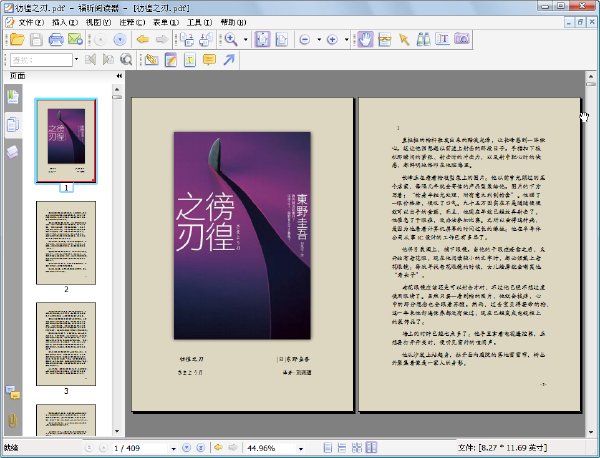Click the gray forward arrow in the toolbar

[162, 39]
